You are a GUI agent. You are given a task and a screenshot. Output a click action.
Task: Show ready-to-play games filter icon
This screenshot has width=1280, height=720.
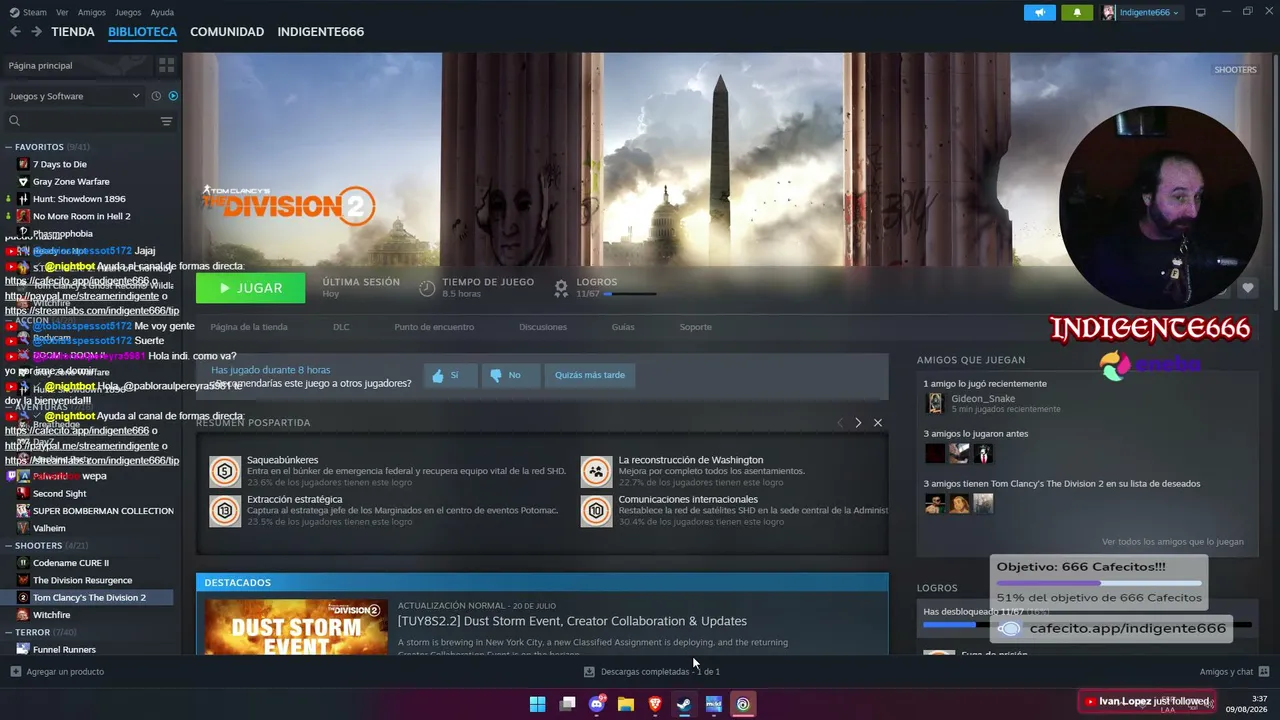coord(173,96)
